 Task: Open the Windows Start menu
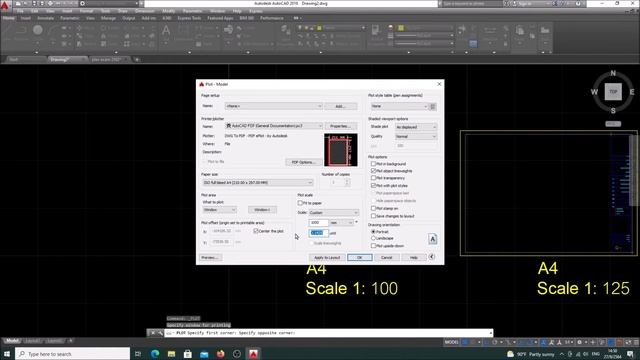[7, 353]
